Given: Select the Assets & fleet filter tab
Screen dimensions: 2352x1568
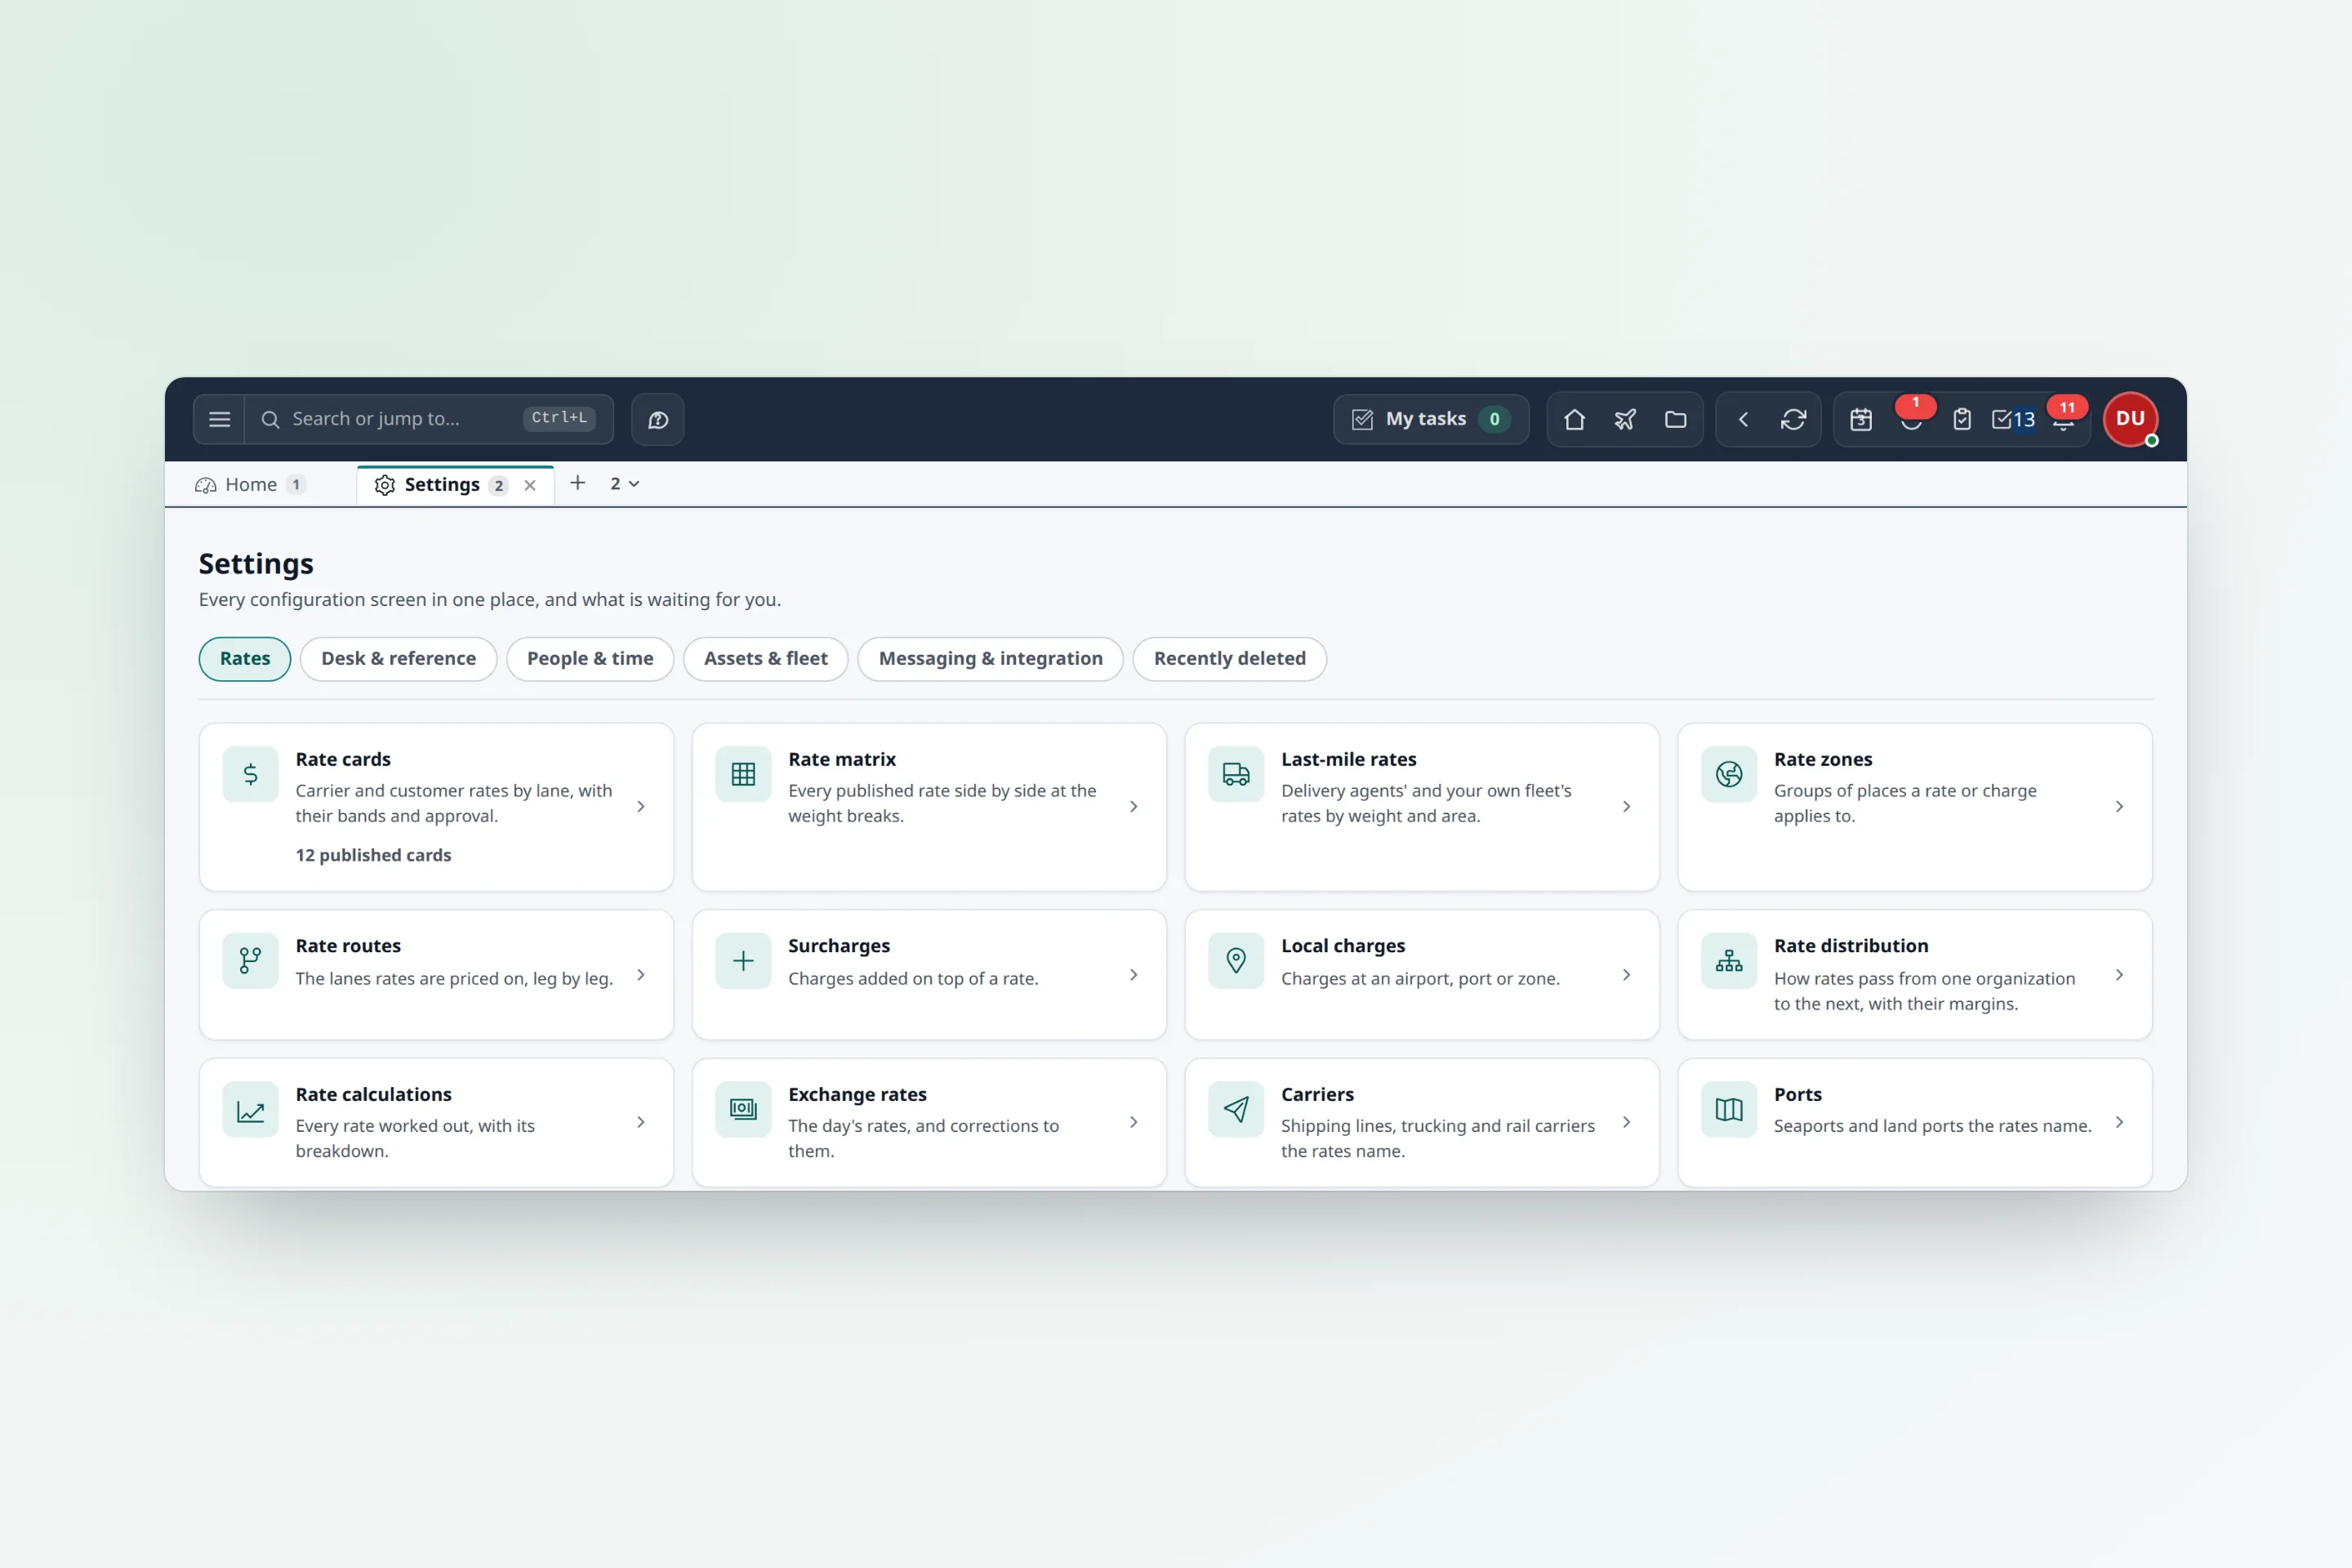Looking at the screenshot, I should tap(766, 659).
